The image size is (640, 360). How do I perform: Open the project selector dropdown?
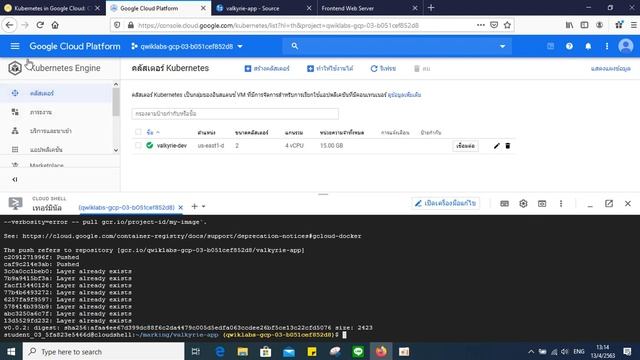pyautogui.click(x=187, y=46)
